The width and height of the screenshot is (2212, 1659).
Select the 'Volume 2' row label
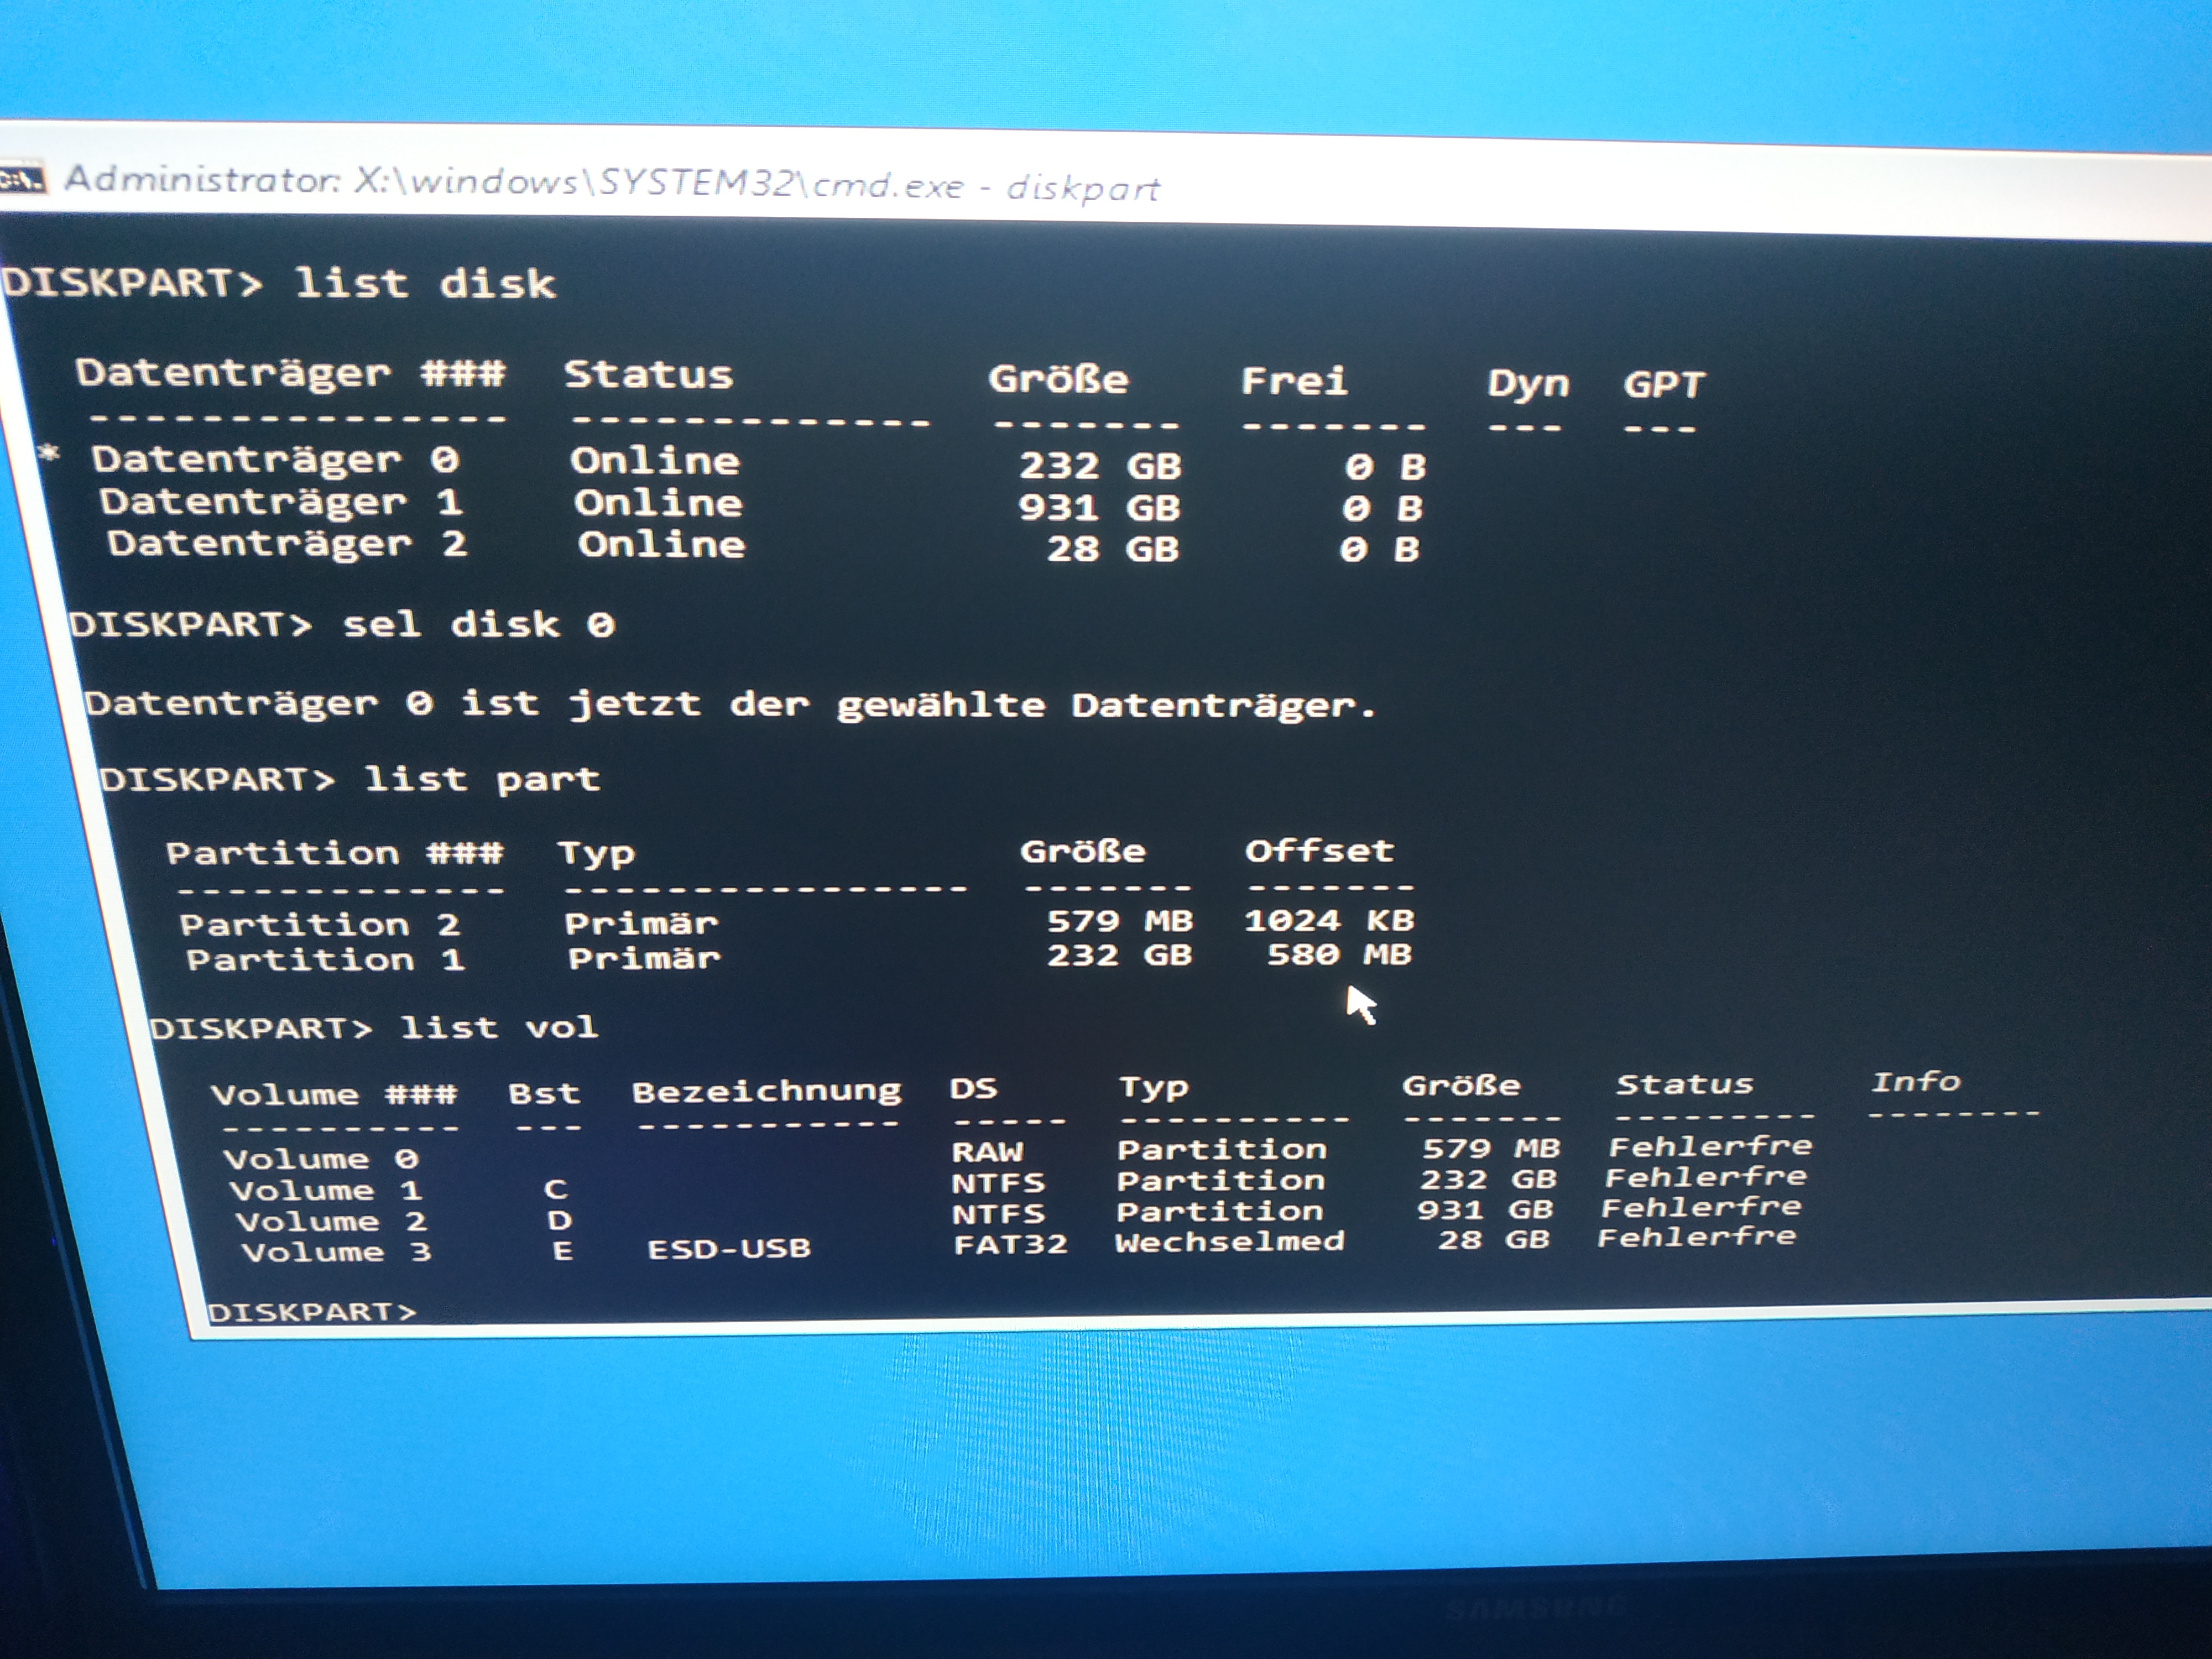pos(331,1221)
